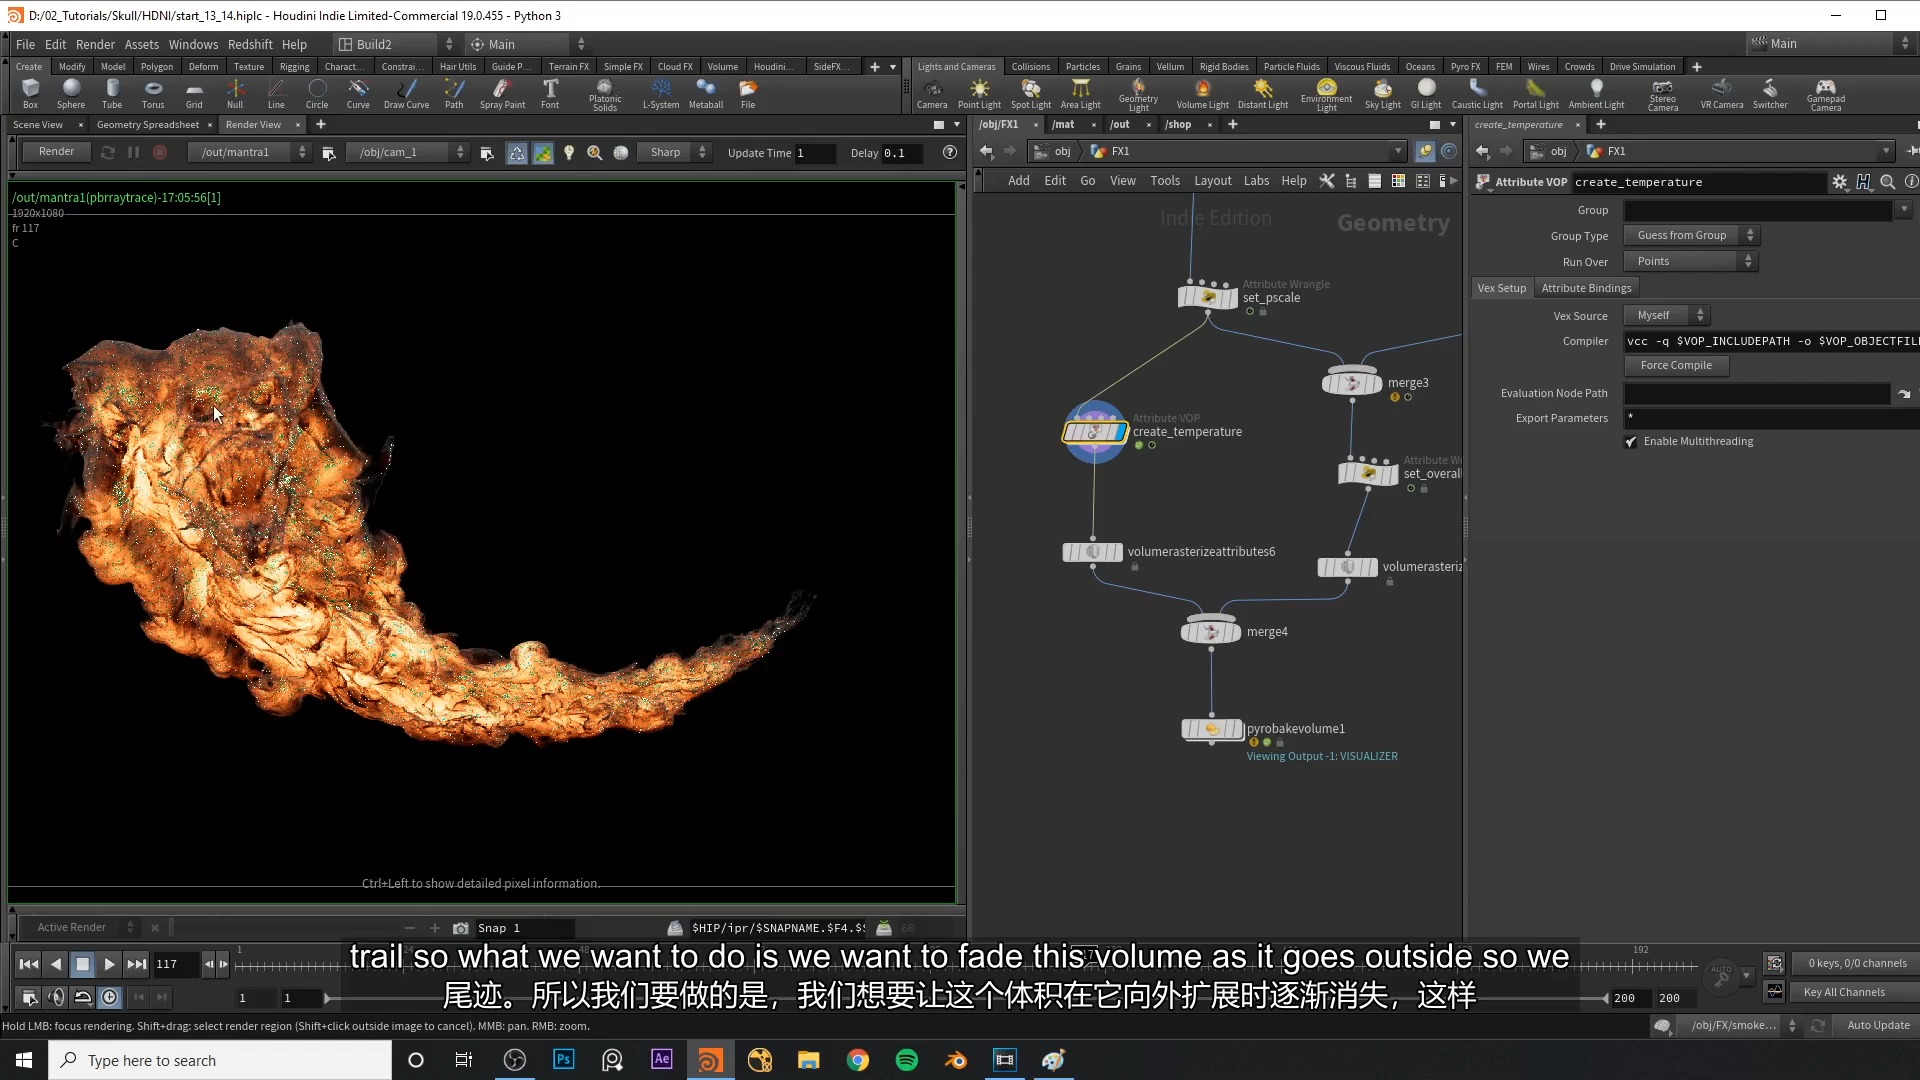Add a Camera from the shelf
The width and height of the screenshot is (1920, 1080).
pyautogui.click(x=932, y=94)
